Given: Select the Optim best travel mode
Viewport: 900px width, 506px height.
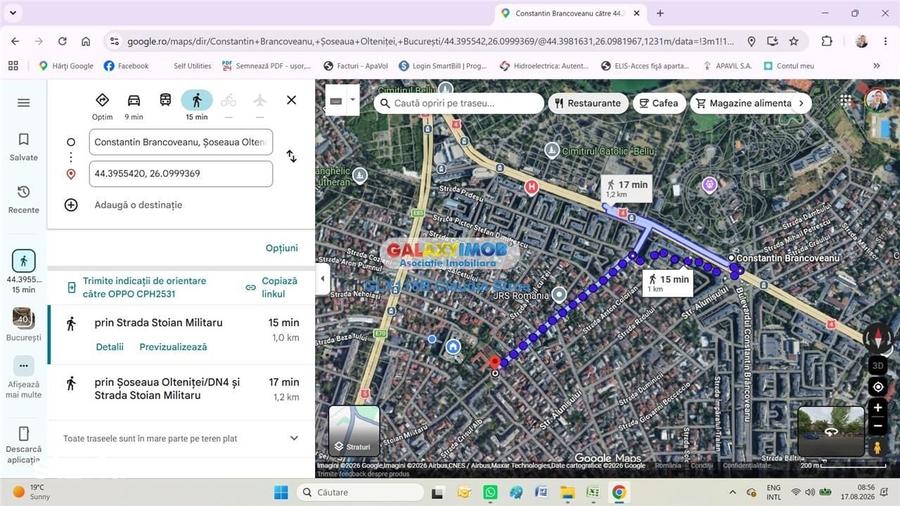Looking at the screenshot, I should tap(102, 106).
